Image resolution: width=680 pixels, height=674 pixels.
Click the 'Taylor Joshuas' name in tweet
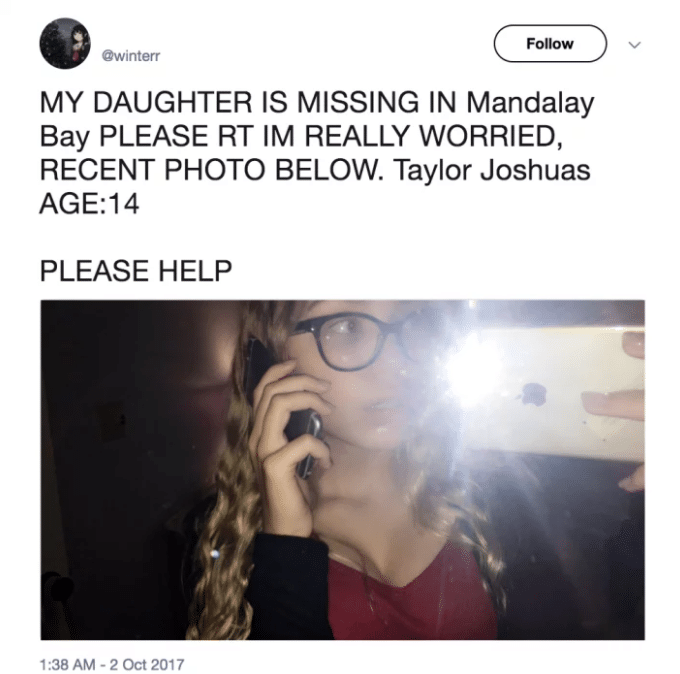click(491, 170)
